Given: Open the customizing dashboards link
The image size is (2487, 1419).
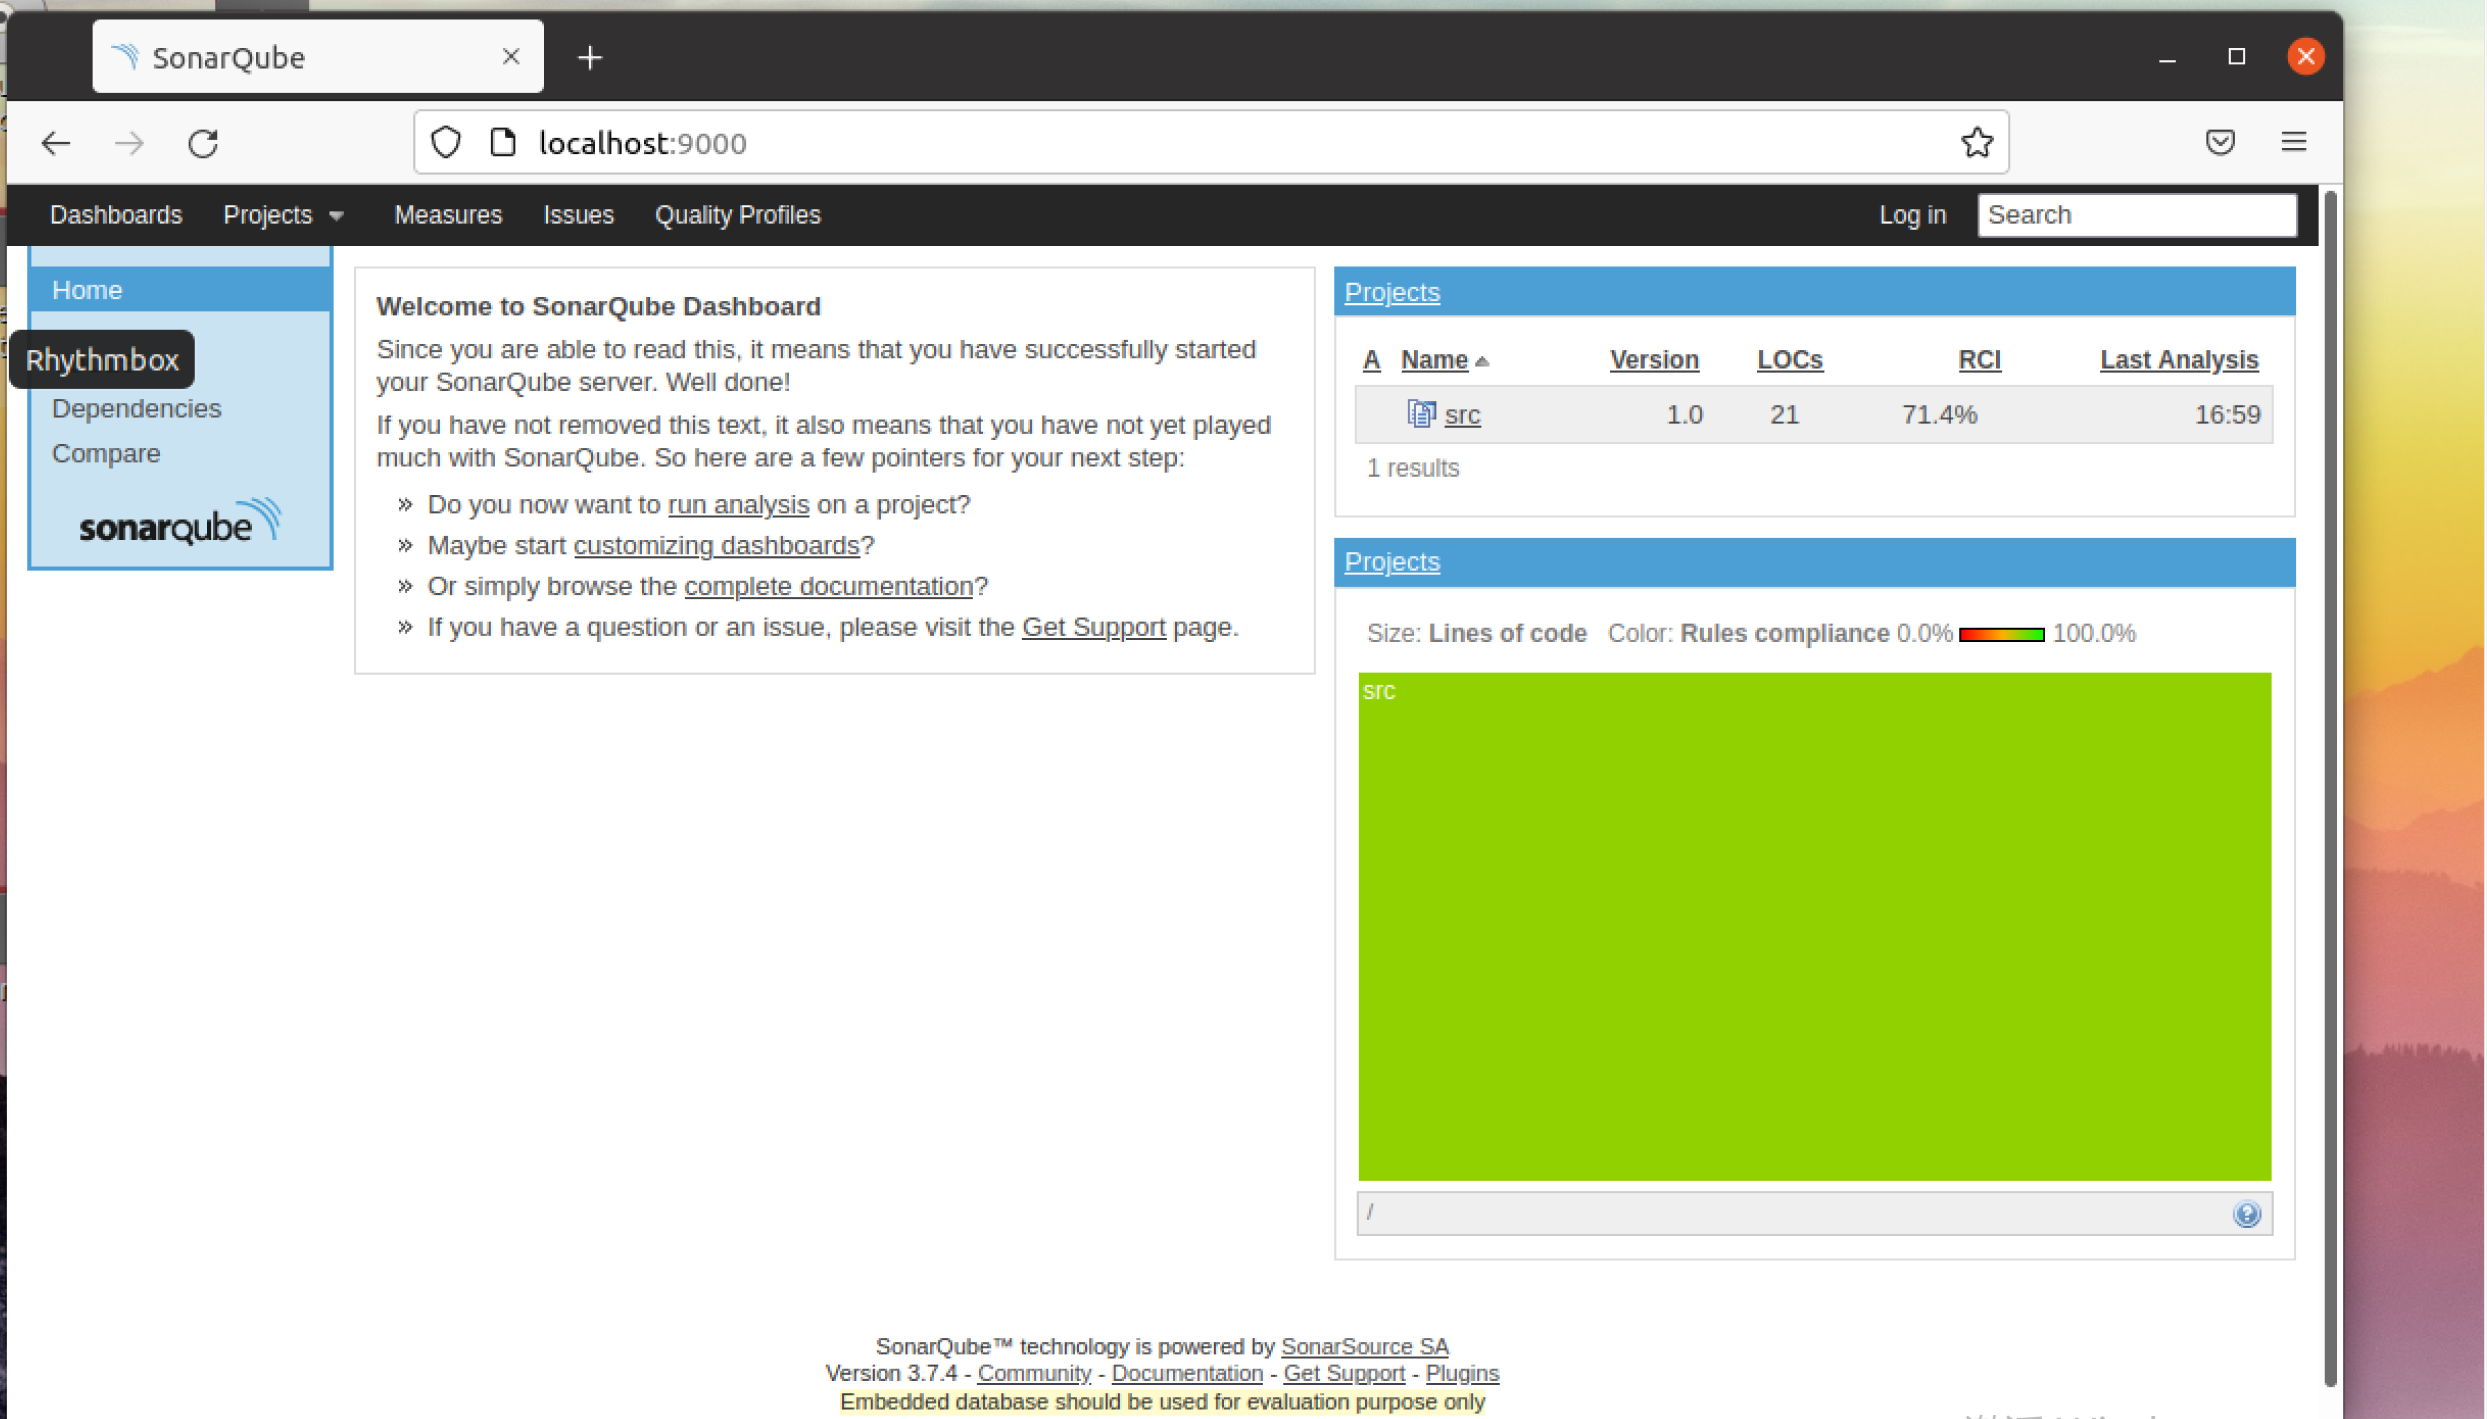Looking at the screenshot, I should tap(716, 546).
